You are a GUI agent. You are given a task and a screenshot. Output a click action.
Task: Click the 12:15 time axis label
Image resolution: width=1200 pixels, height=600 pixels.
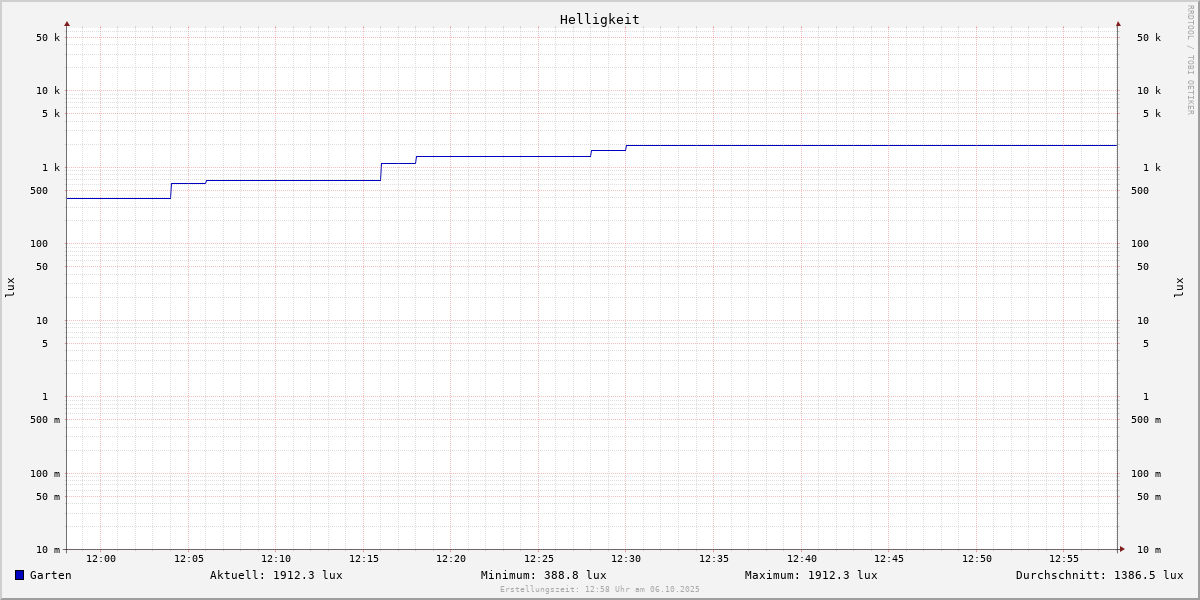click(364, 559)
